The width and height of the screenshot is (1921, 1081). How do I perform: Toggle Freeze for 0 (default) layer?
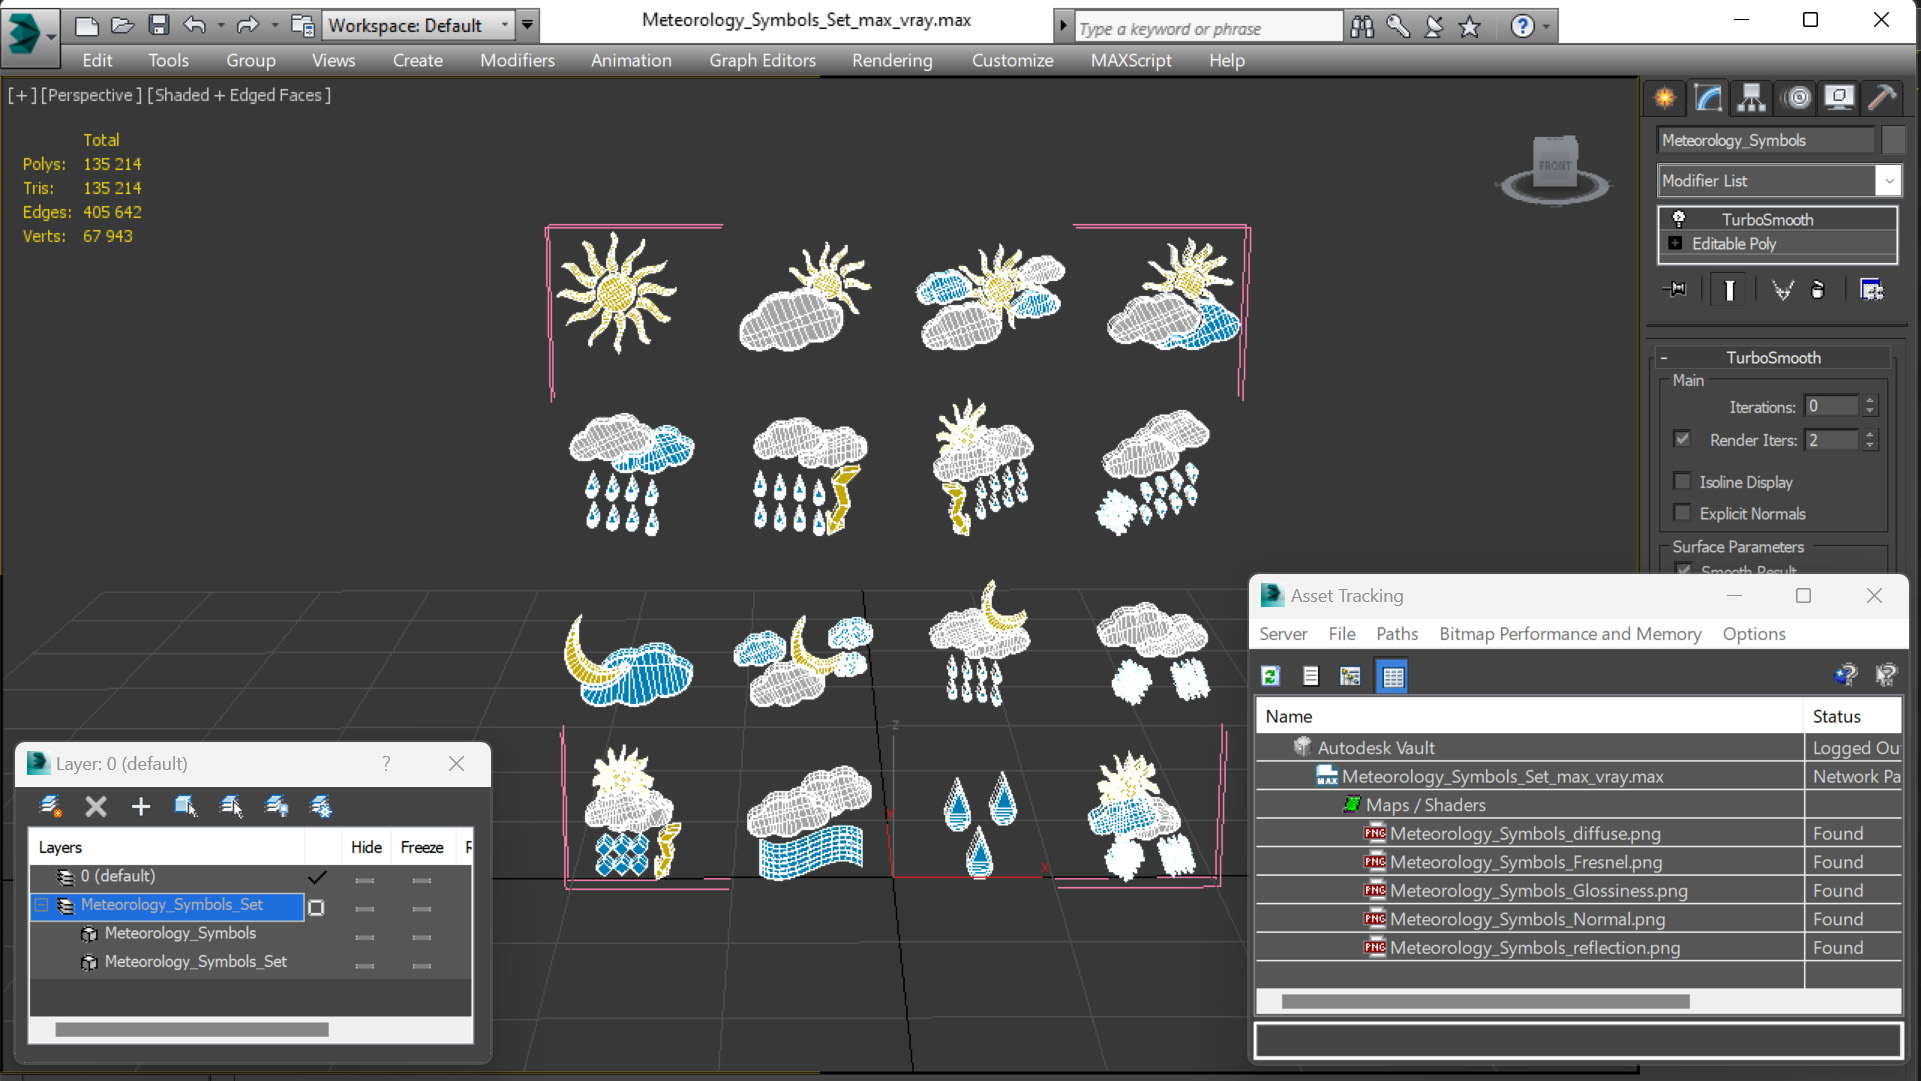coord(422,879)
